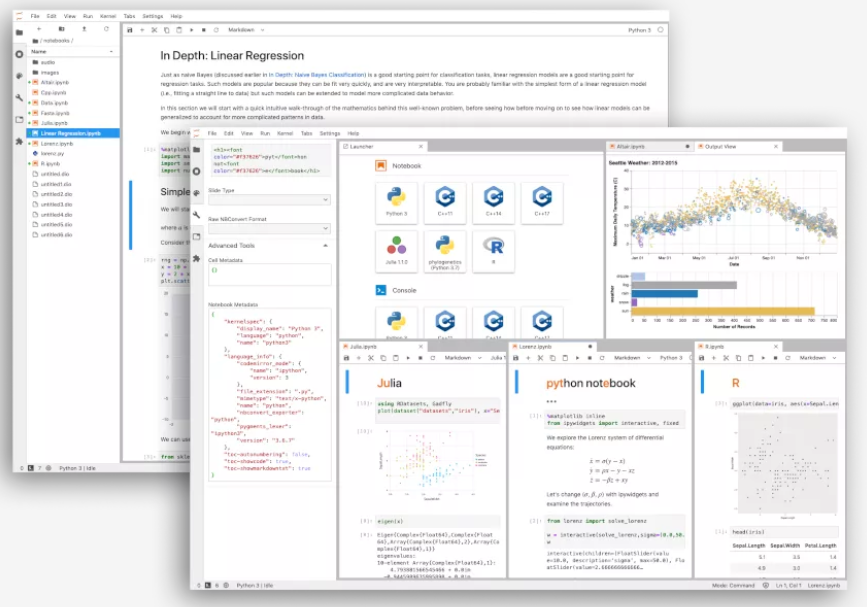Launch R notebook from Launcher
Viewport: 867px width, 607px height.
tap(494, 252)
